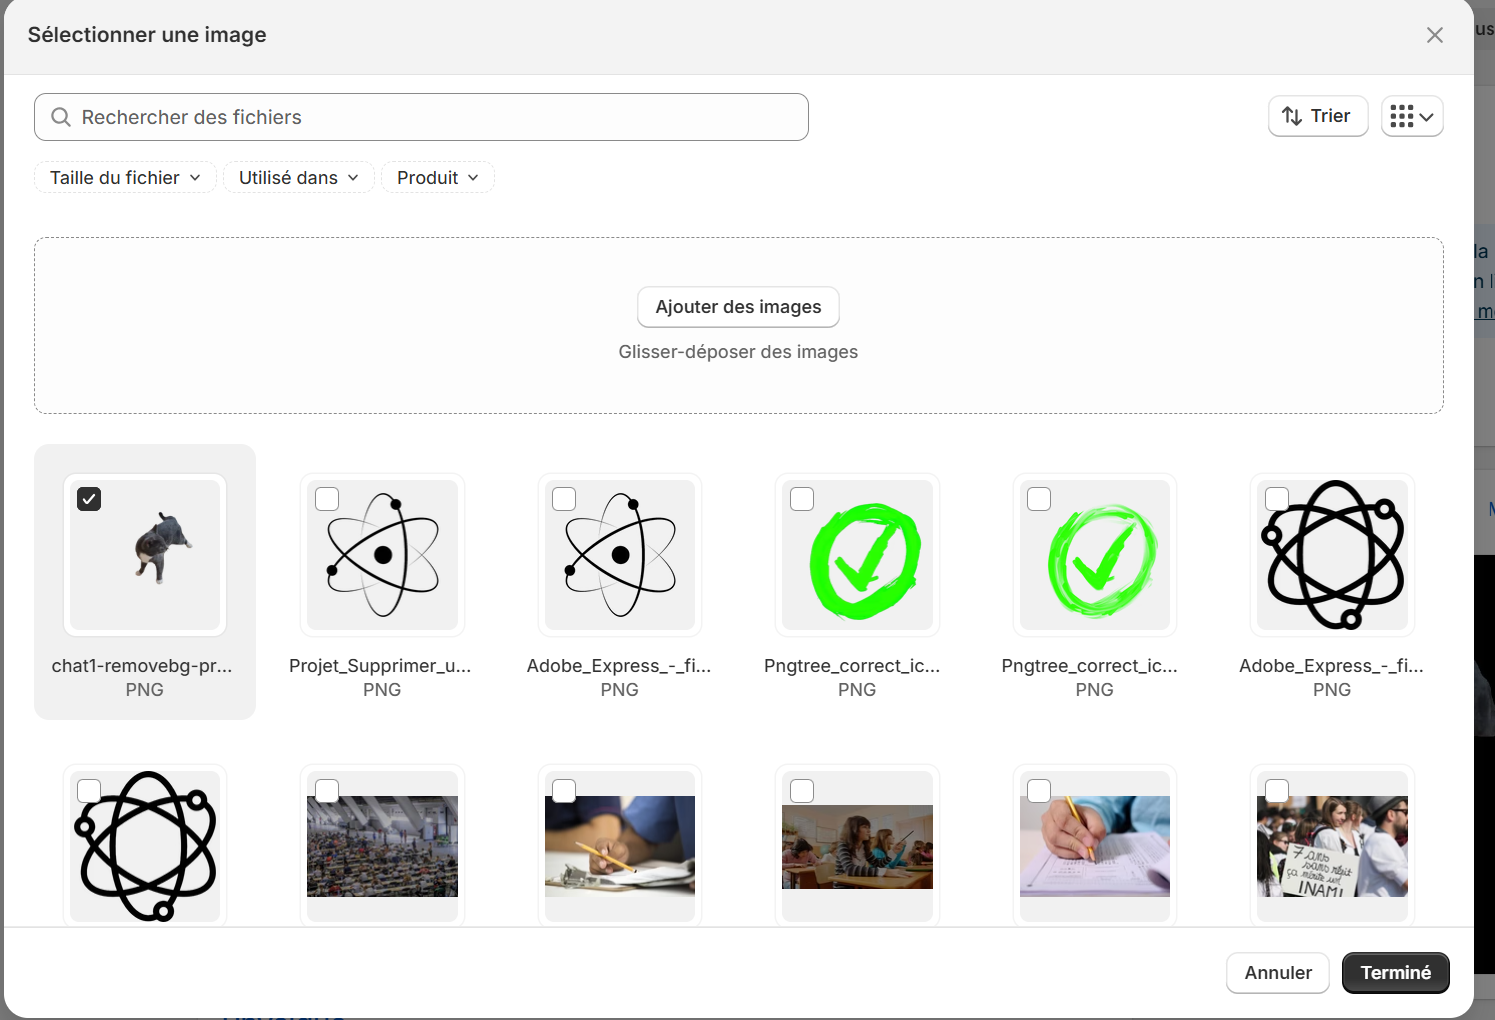
Task: Check the exam hall photo checkbox
Action: [x=327, y=791]
